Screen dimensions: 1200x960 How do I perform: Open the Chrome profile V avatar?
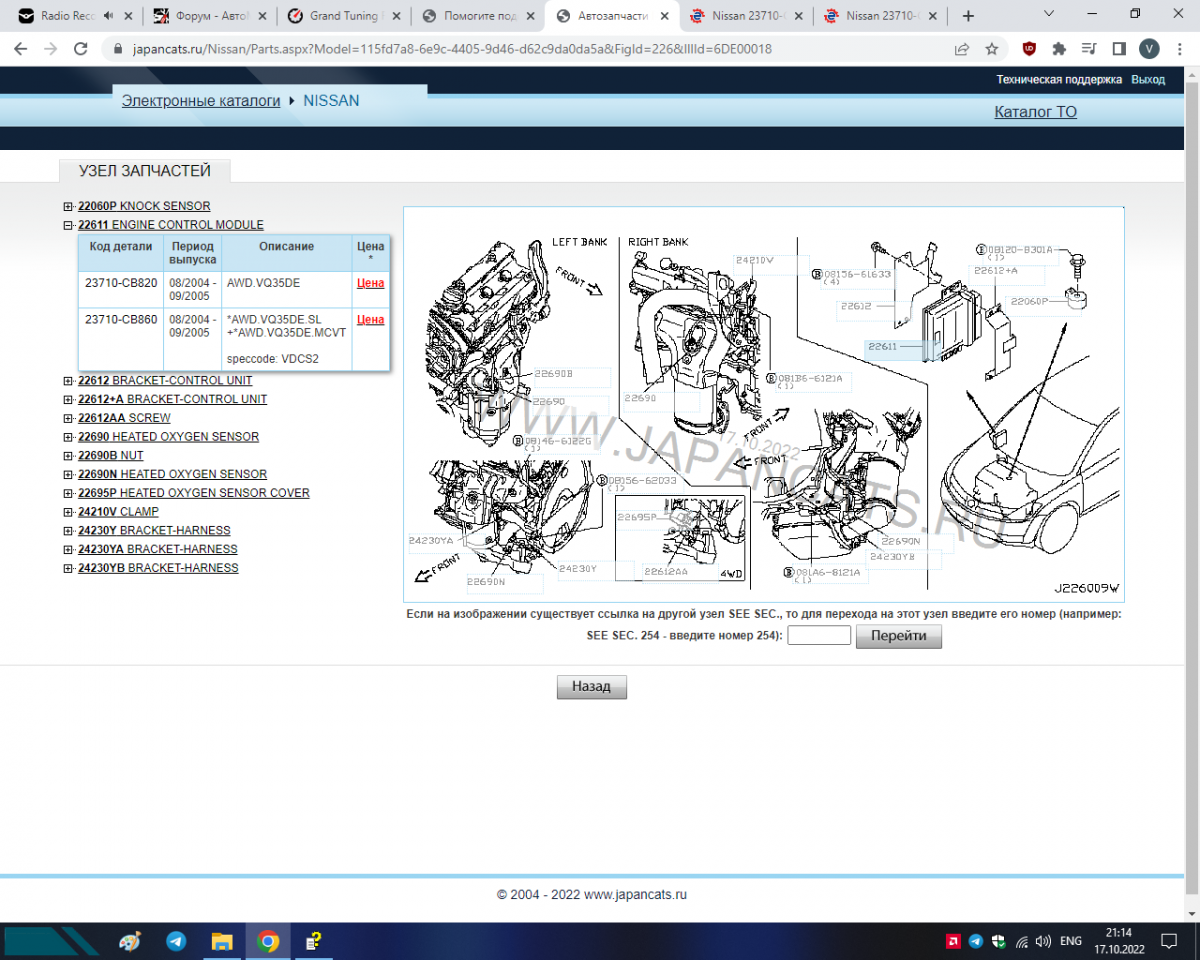click(1149, 48)
